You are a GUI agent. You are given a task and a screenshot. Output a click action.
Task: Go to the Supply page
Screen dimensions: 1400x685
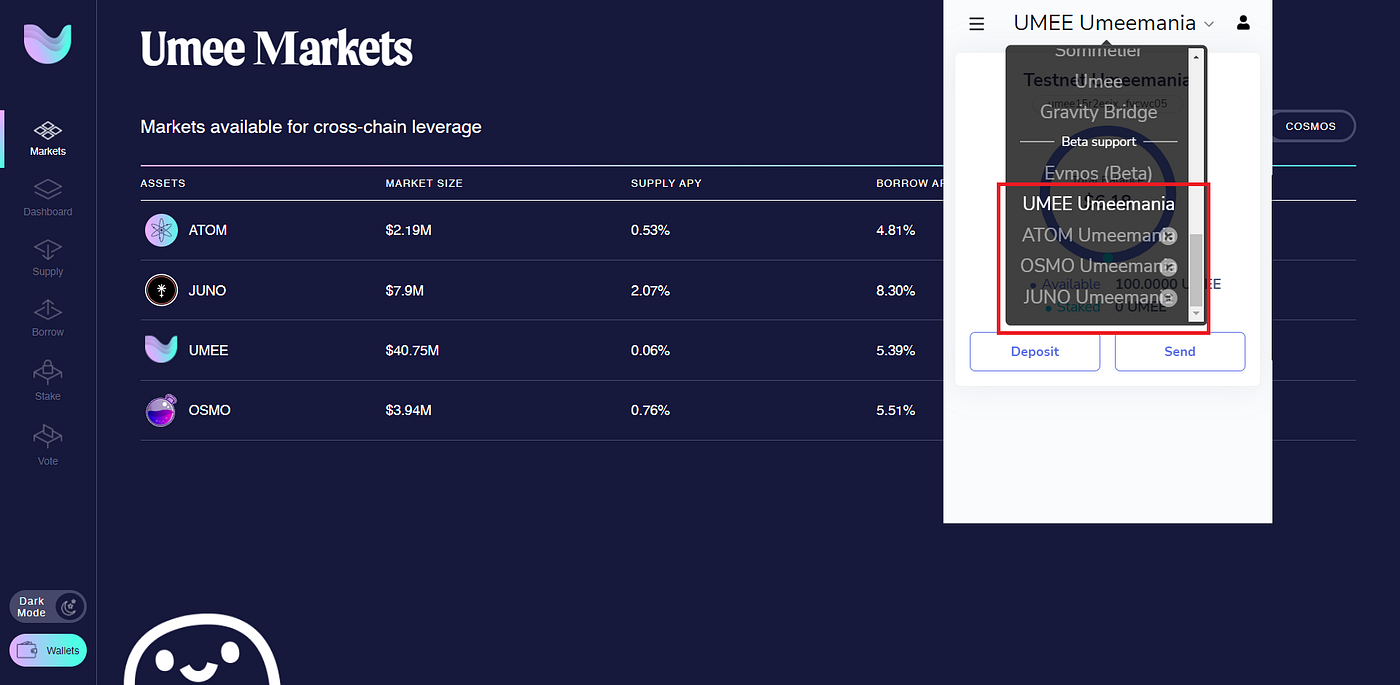[x=48, y=258]
